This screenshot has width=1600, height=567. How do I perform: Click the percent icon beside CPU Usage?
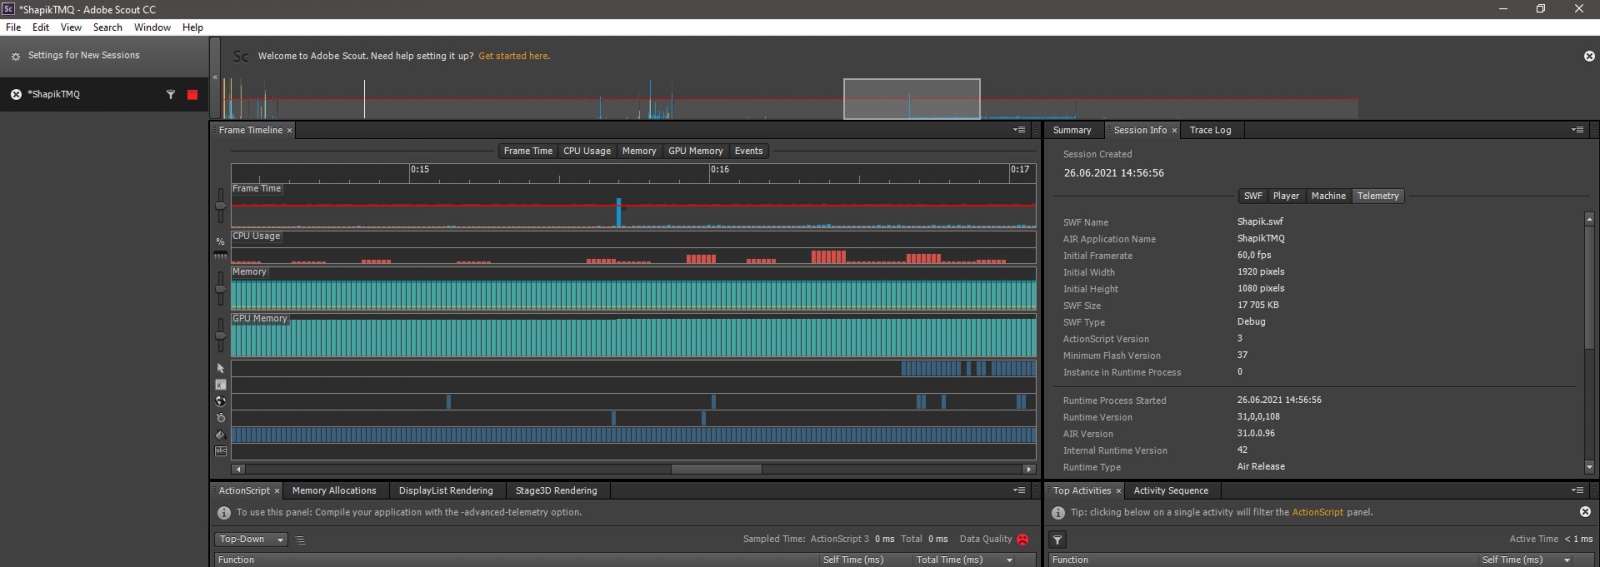(220, 242)
